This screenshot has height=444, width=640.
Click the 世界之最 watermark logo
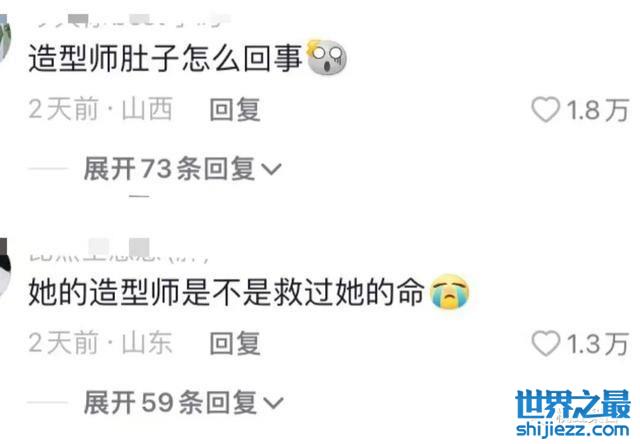(573, 404)
